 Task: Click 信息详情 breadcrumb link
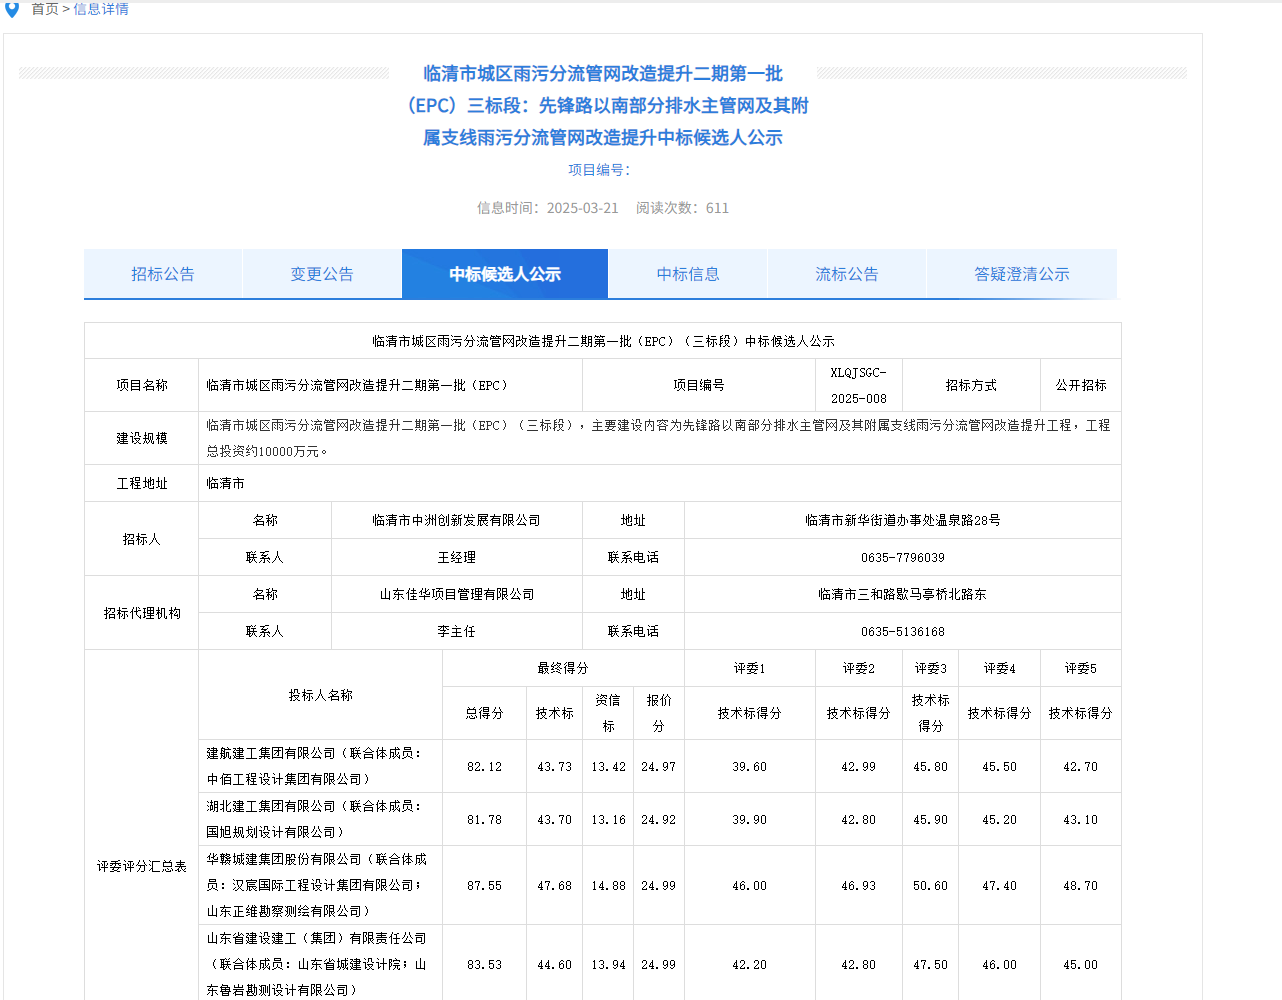pos(101,9)
